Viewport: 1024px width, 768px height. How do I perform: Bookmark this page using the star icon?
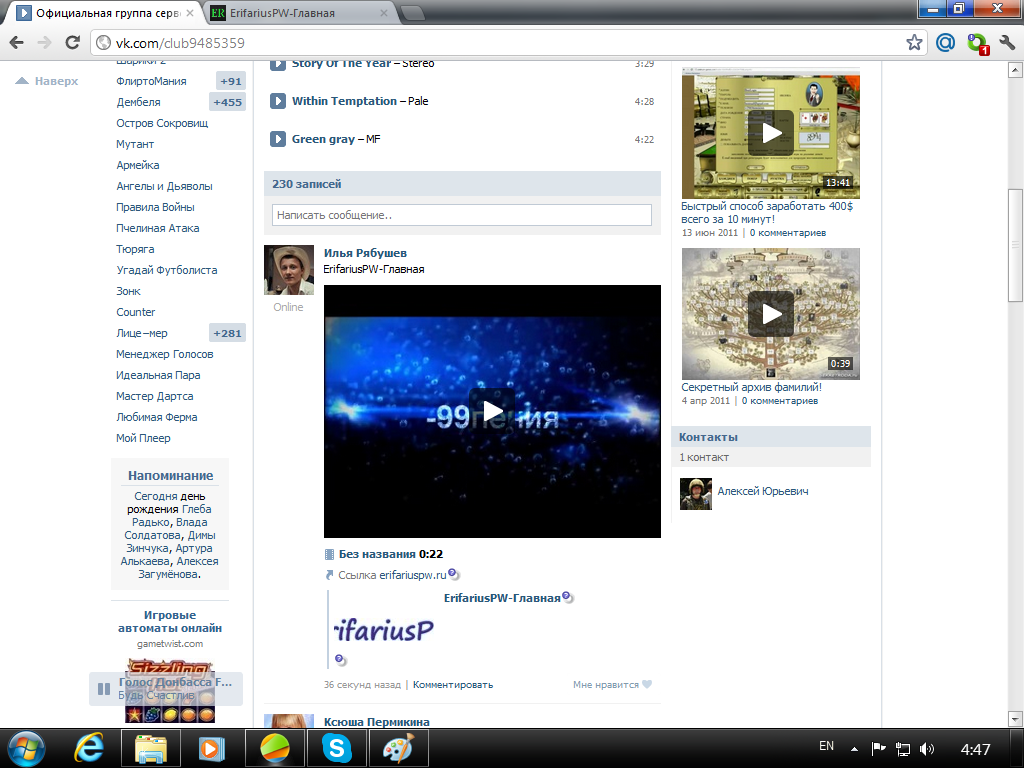coord(914,42)
